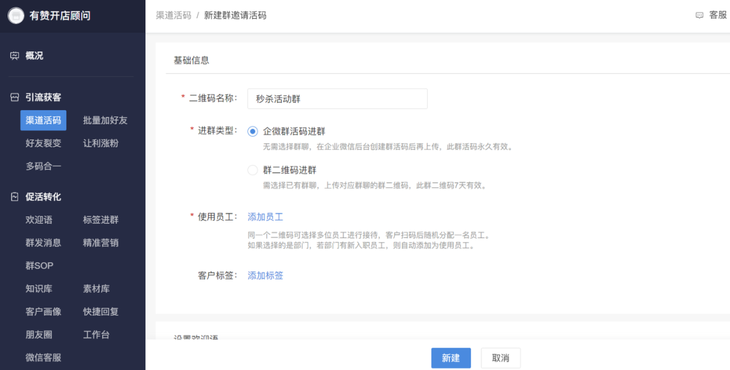Open 微信客服 in the sidebar
Screen dimensions: 730x370
pyautogui.click(x=43, y=357)
